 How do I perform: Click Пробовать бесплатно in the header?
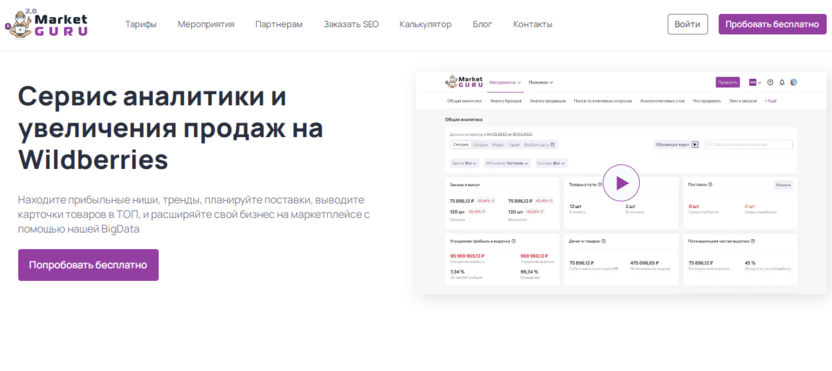coord(773,24)
